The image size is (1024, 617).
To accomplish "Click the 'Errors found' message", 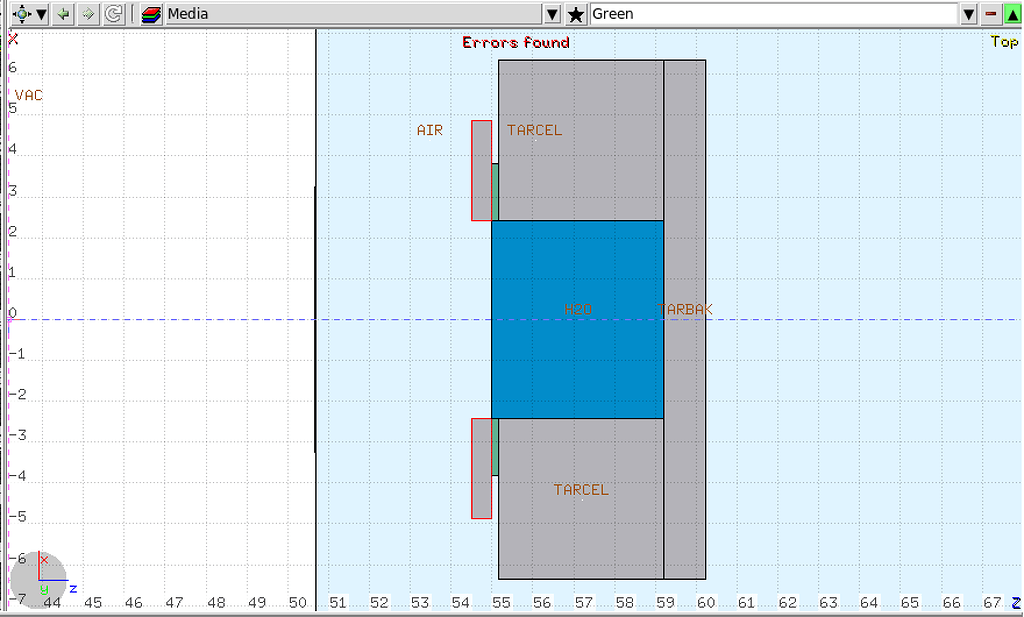I will (516, 43).
